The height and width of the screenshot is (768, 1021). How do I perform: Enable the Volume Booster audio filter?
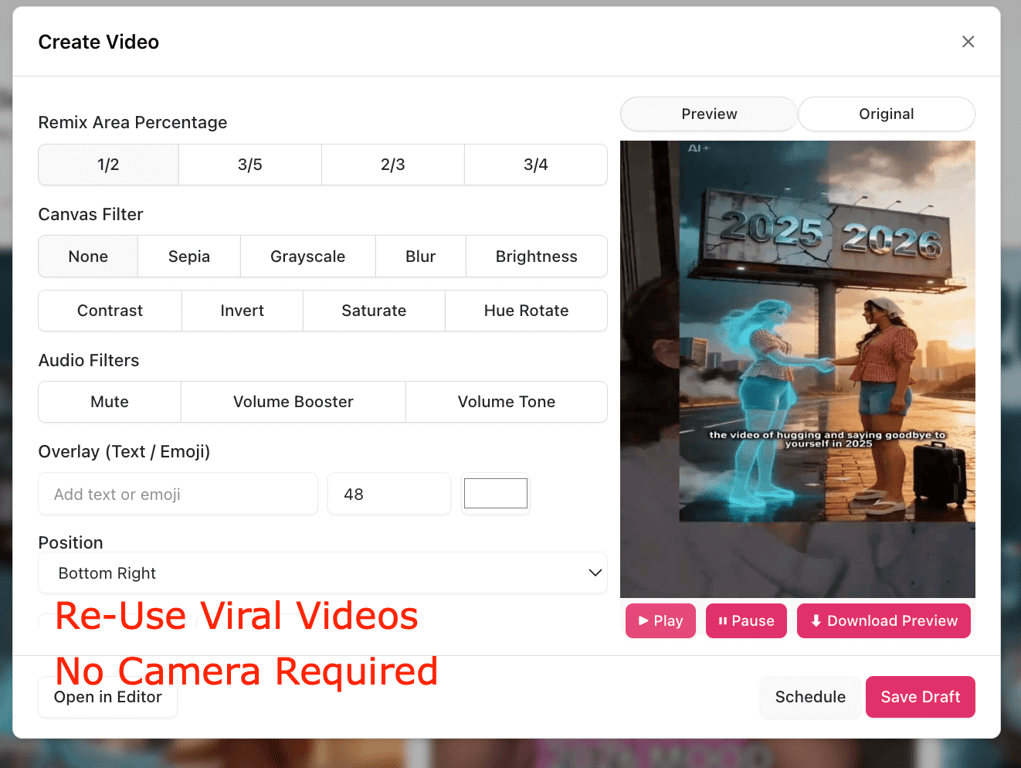[293, 402]
